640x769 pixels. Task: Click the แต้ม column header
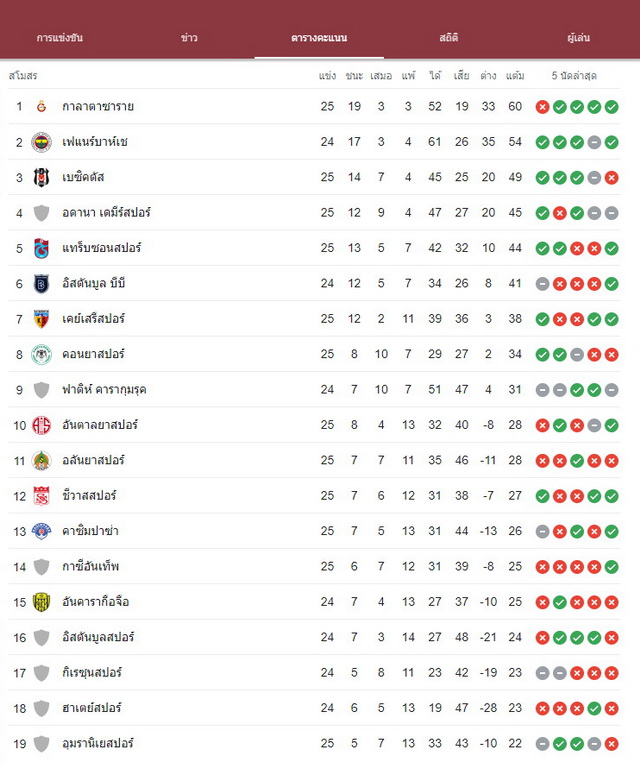point(515,76)
